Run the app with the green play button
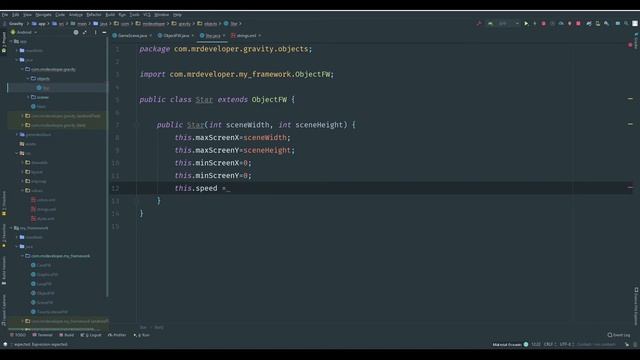This screenshot has height=360, width=640. point(526,24)
